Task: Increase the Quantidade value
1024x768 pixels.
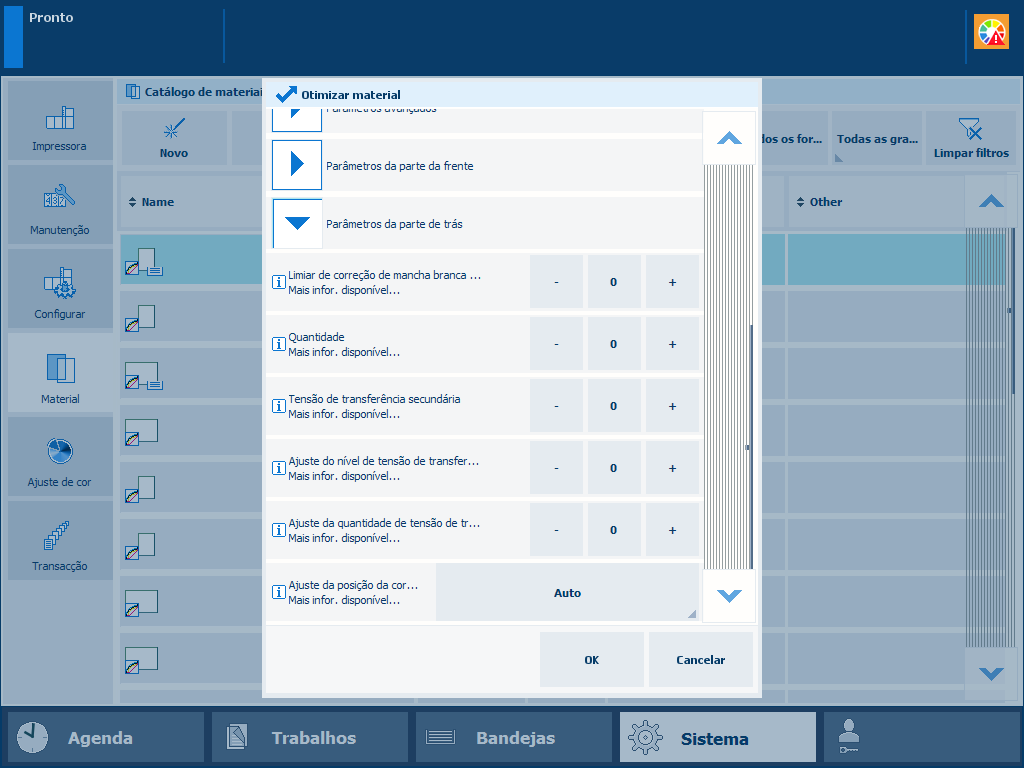Action: 672,344
